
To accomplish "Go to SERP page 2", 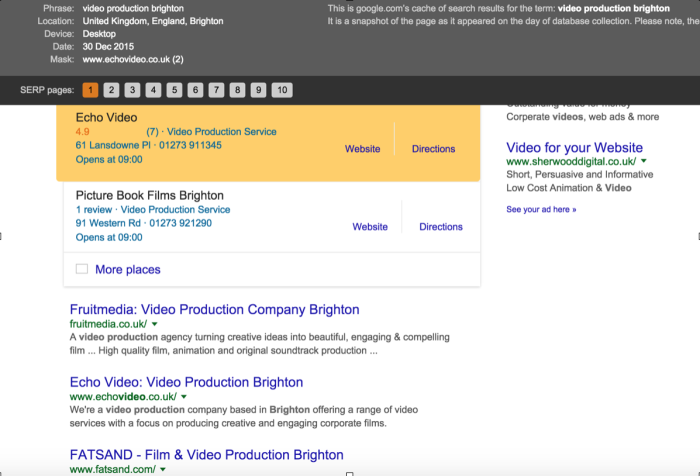I will 111,90.
